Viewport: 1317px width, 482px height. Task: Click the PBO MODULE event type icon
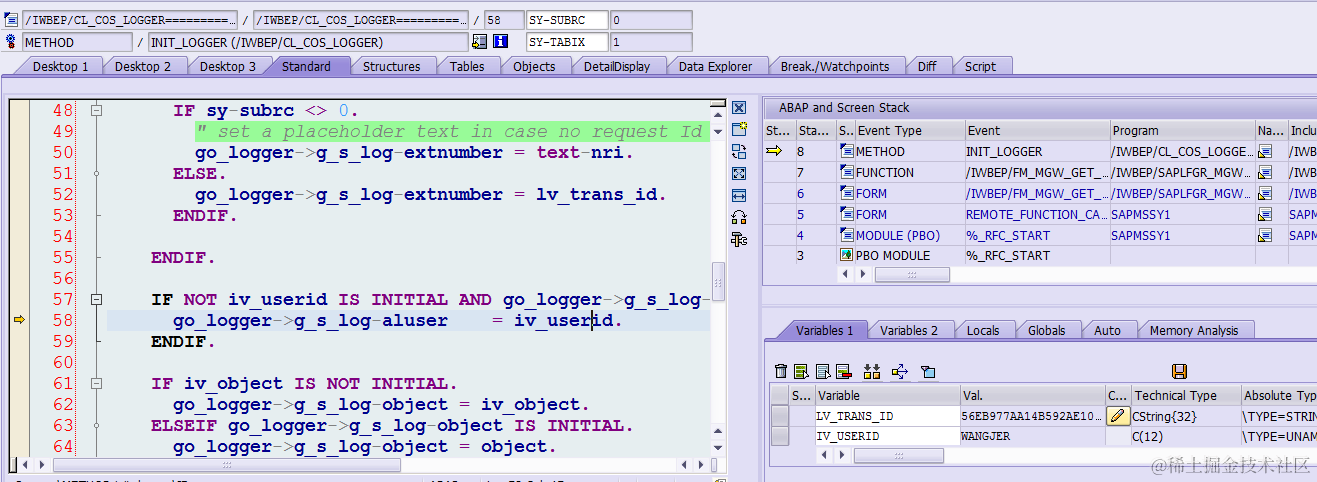(846, 256)
